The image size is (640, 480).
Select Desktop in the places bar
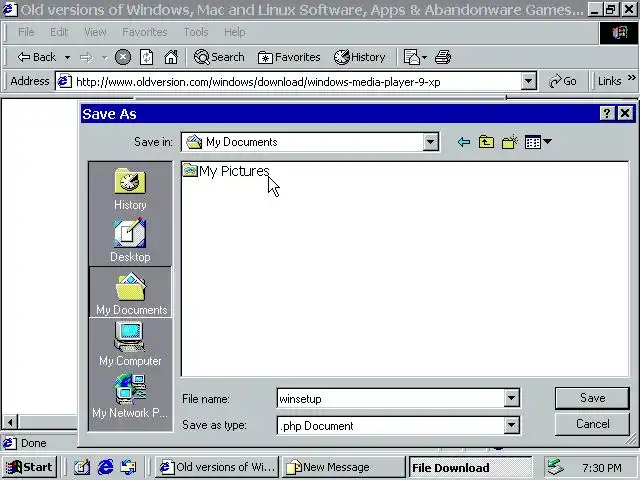(x=130, y=240)
